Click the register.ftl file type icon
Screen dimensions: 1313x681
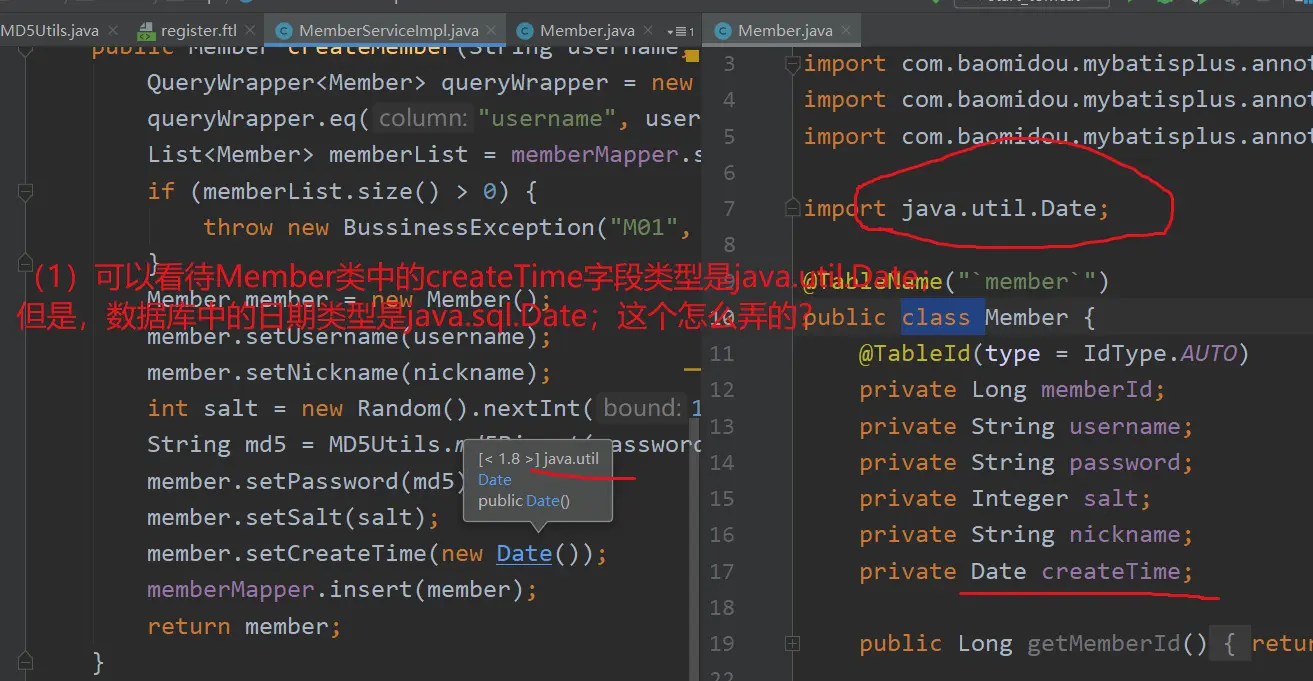point(146,32)
